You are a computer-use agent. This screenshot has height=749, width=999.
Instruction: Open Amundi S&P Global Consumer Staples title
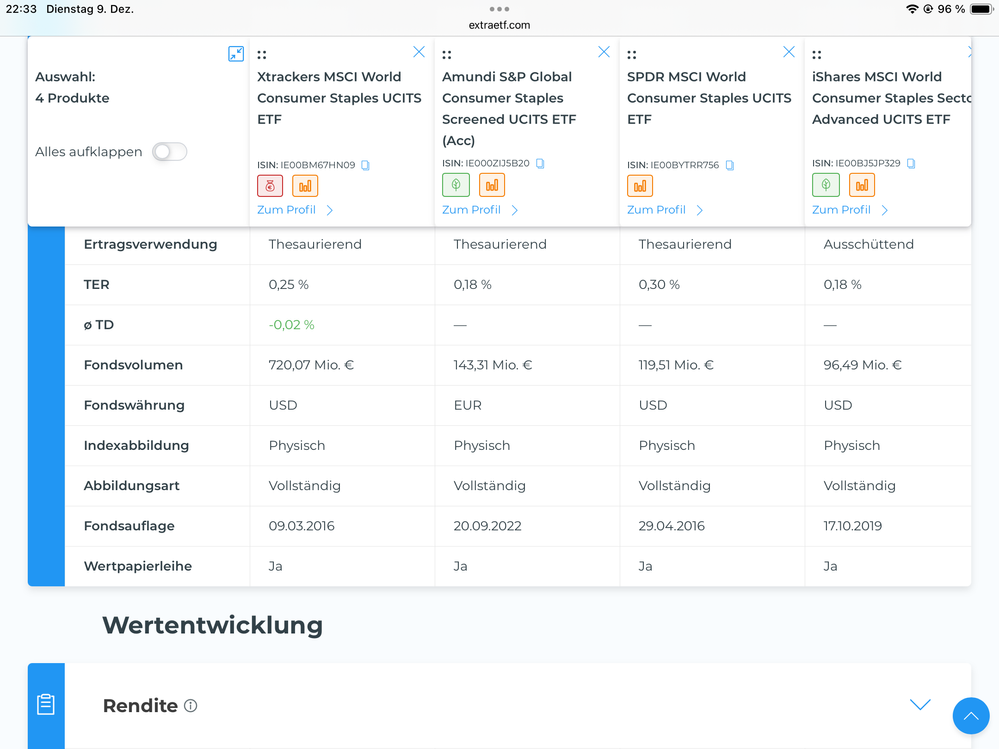click(509, 108)
